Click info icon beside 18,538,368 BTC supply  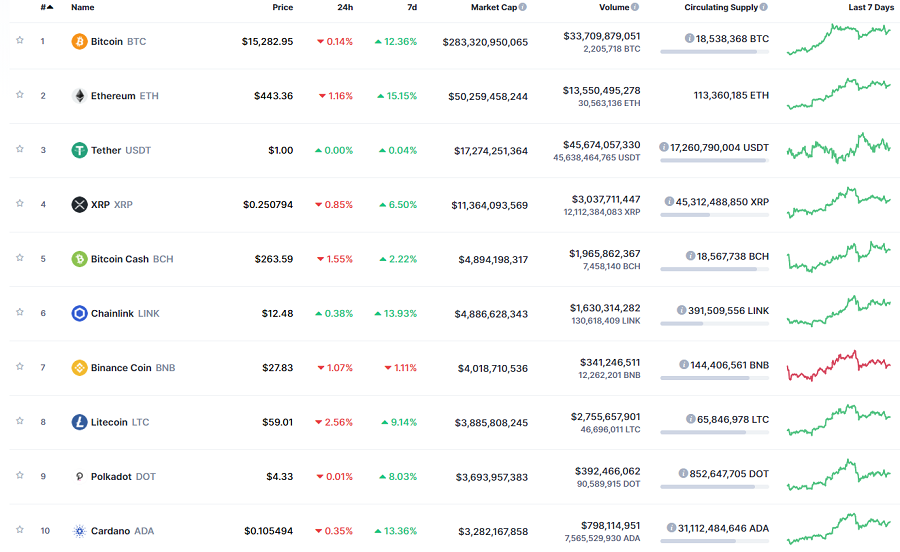(689, 38)
